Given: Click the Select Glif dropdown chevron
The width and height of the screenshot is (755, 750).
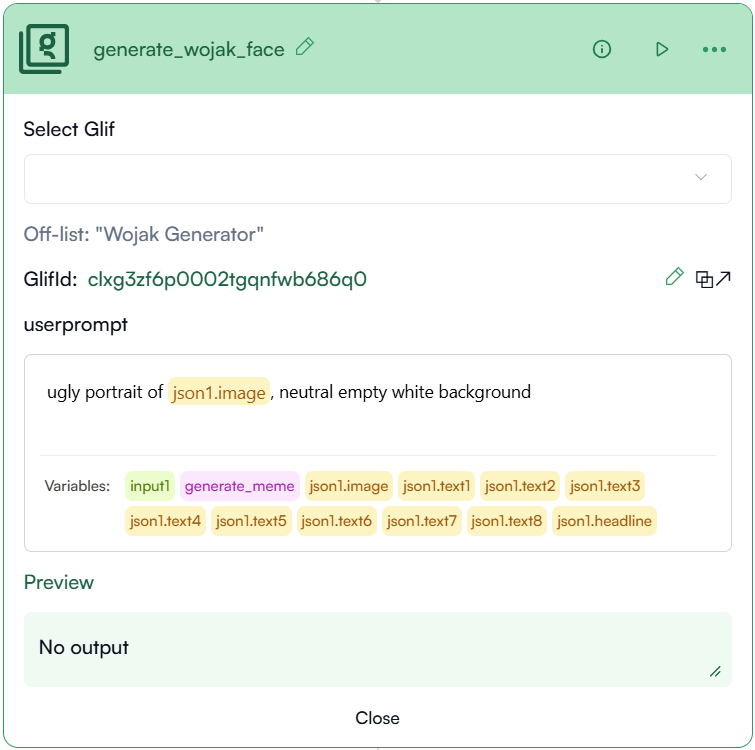Looking at the screenshot, I should coord(701,178).
